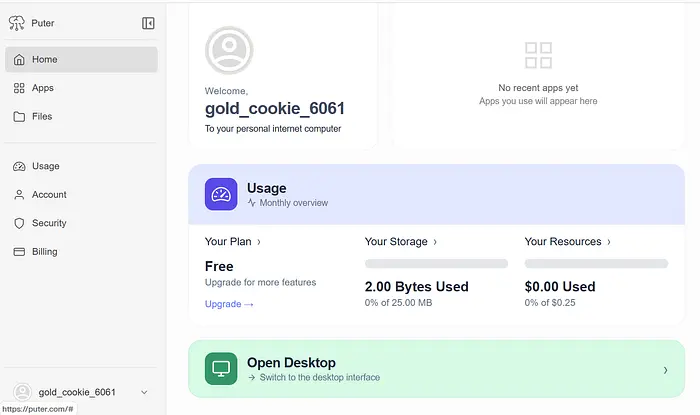Click the '0% of $0.25' text
This screenshot has width=700, height=415.
coord(550,303)
